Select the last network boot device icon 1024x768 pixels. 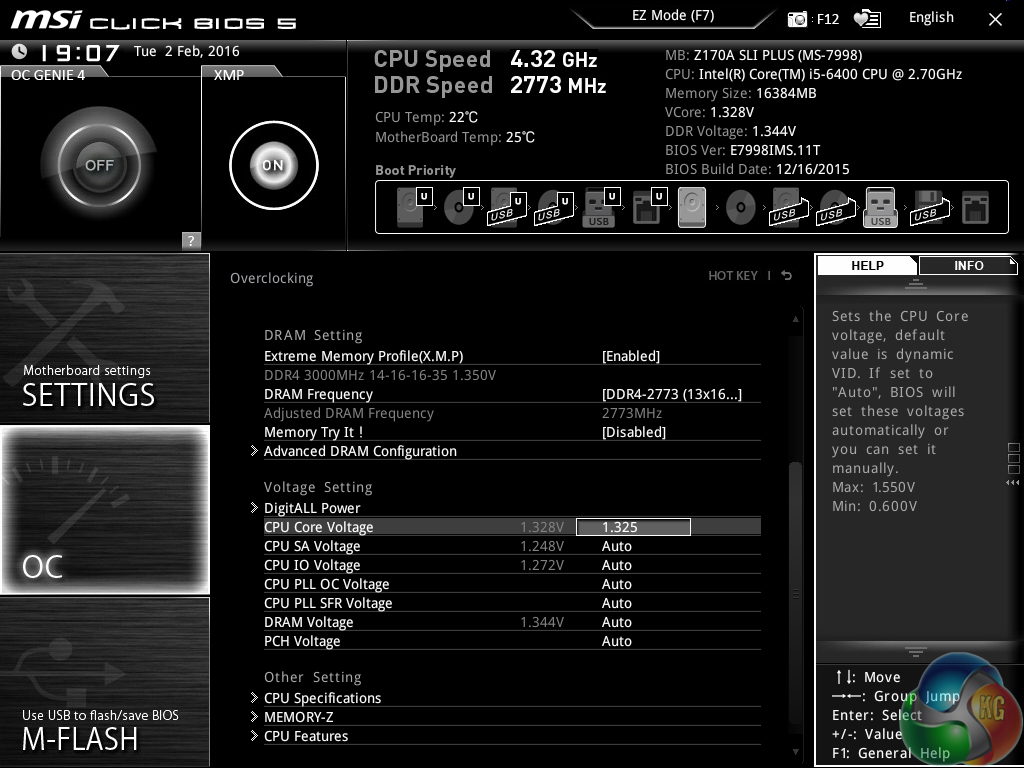[974, 208]
